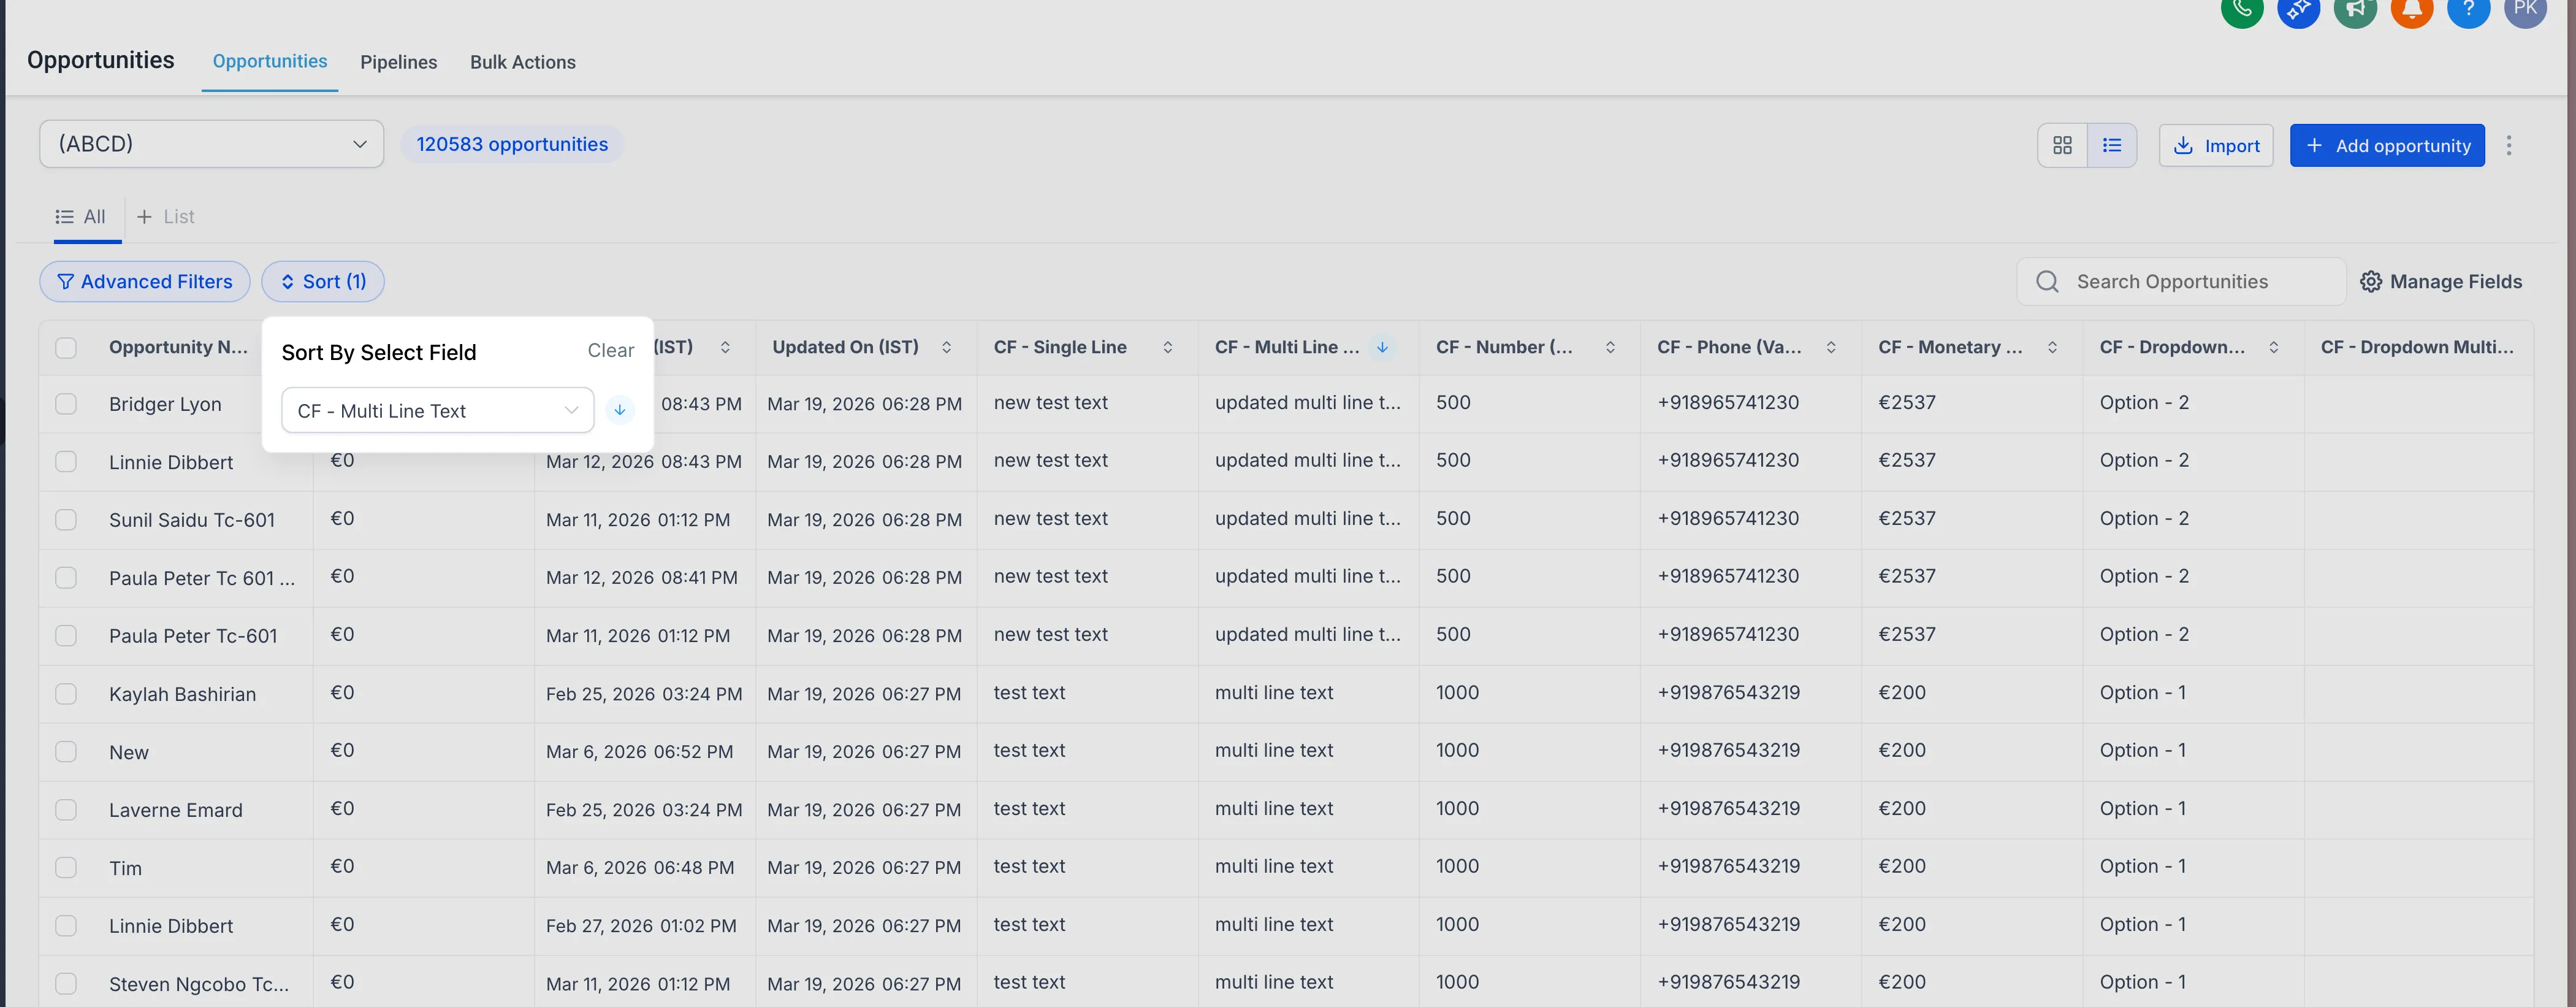This screenshot has width=2576, height=1007.
Task: Click the three-dot more options icon
Action: pyautogui.click(x=2510, y=145)
